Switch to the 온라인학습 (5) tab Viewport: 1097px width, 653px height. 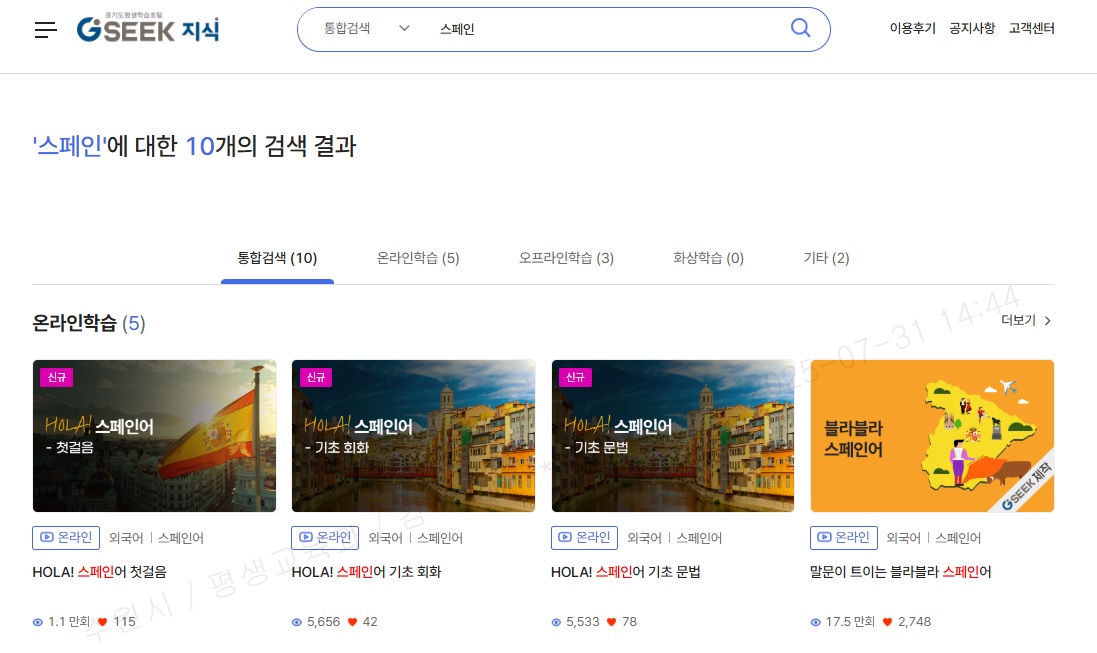[x=418, y=258]
